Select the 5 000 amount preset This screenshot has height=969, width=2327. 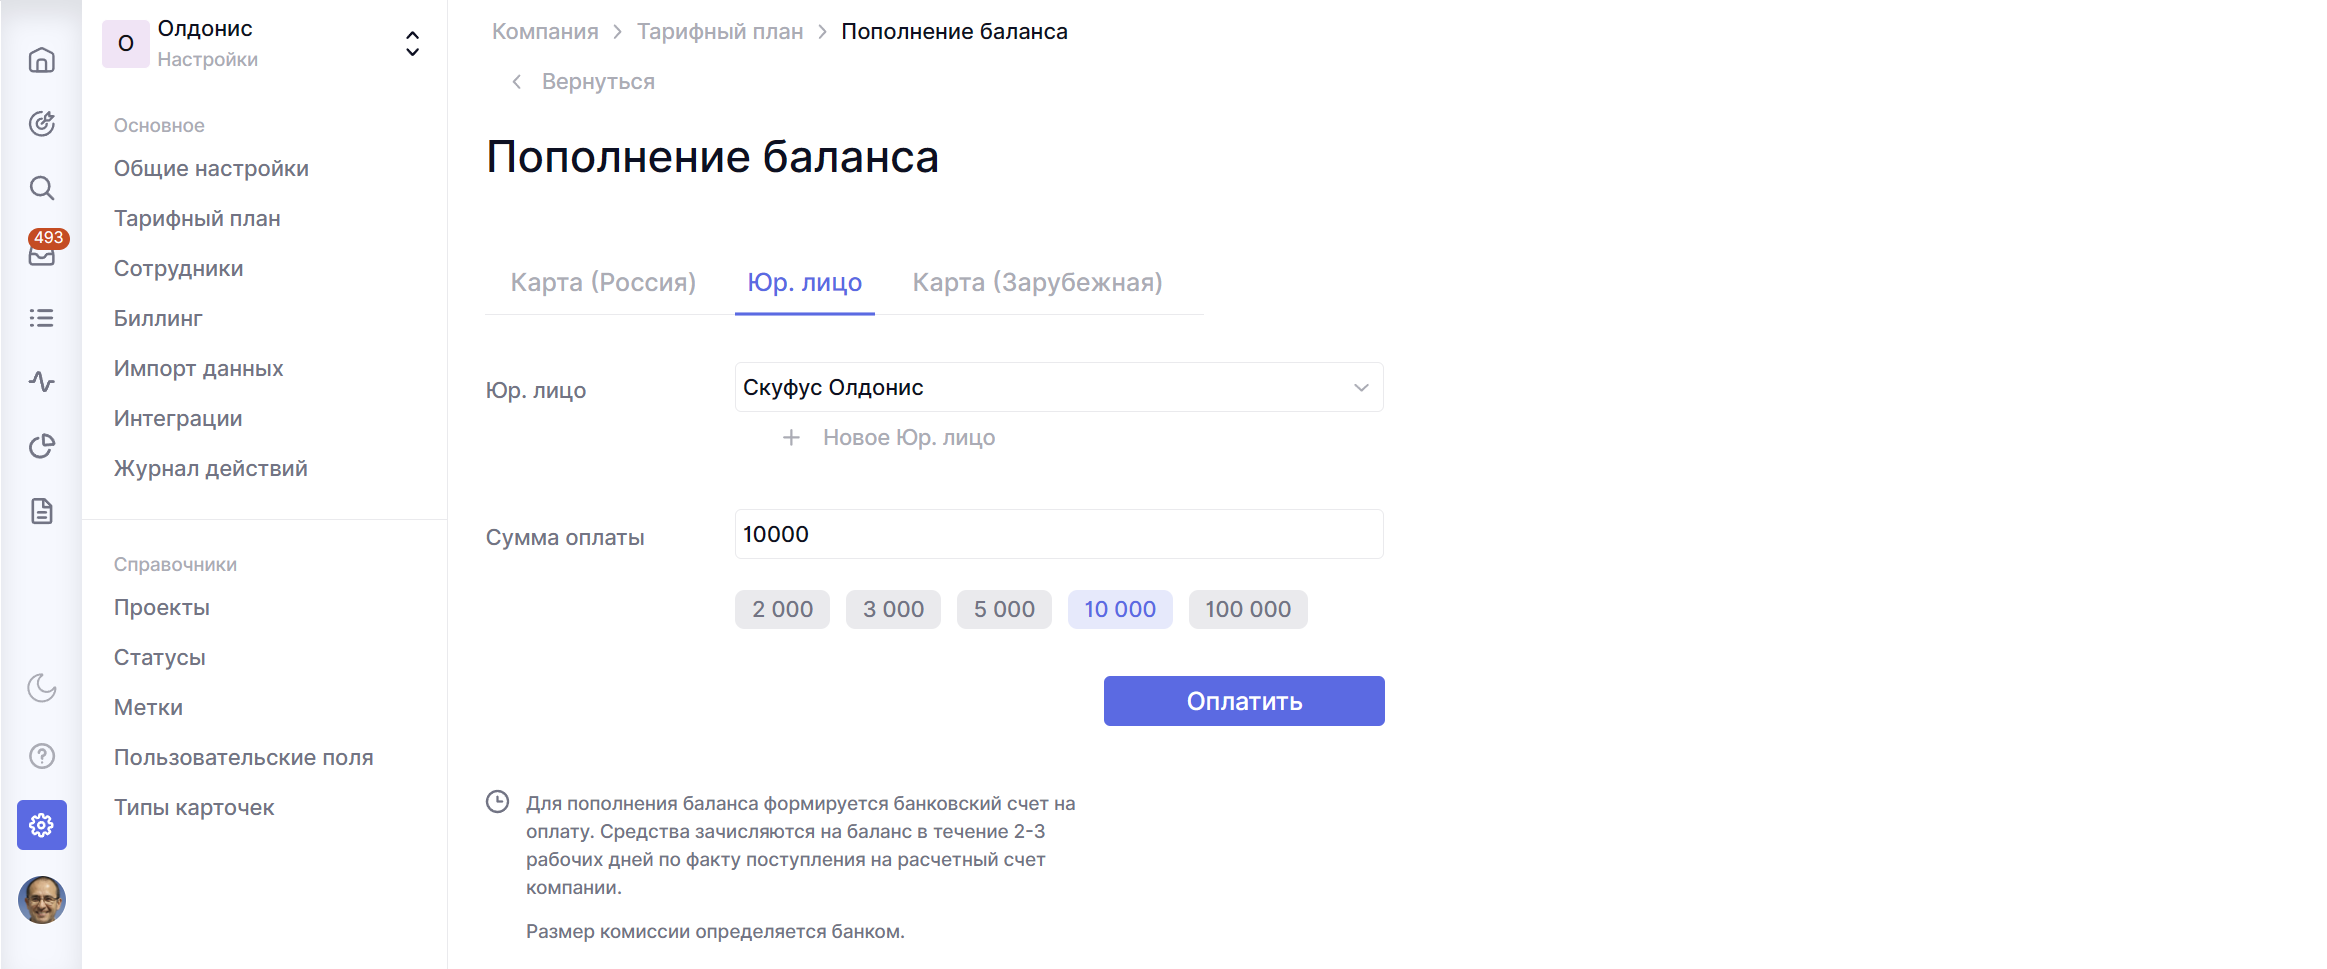1004,610
